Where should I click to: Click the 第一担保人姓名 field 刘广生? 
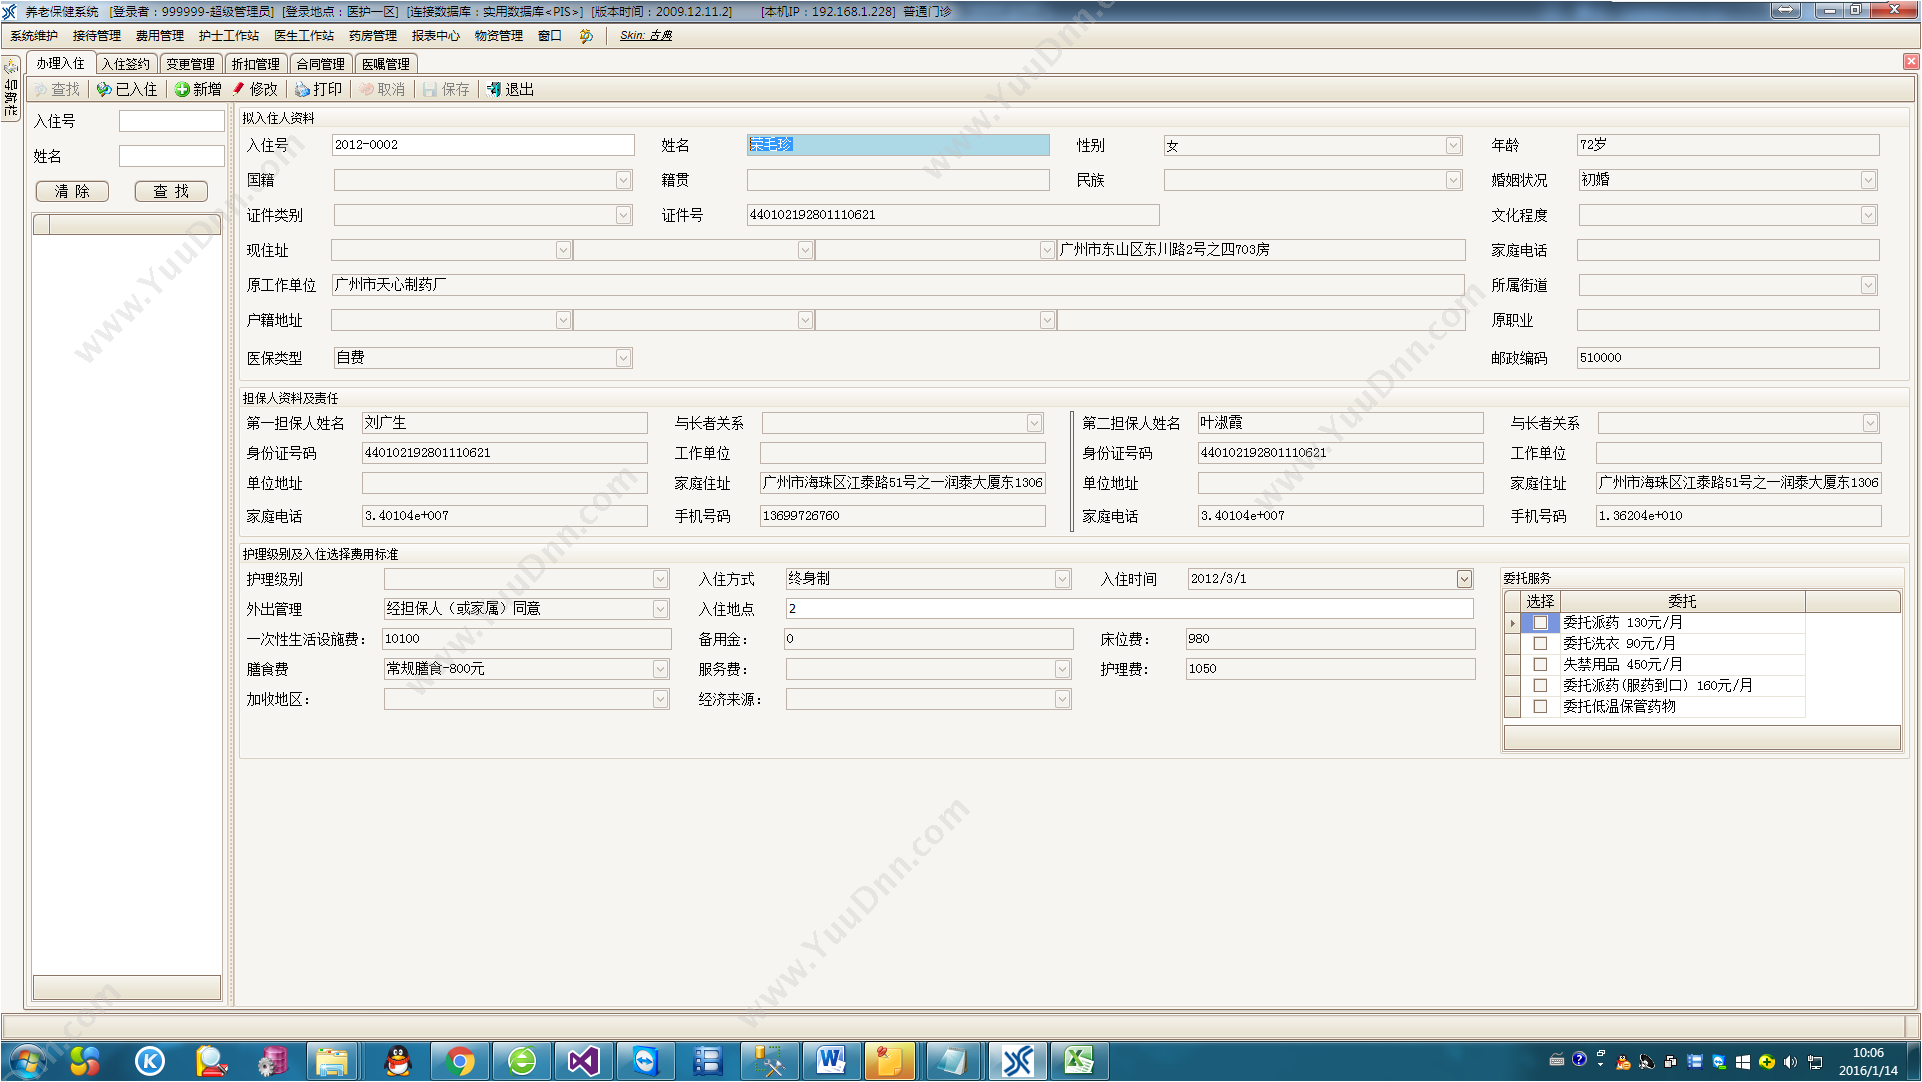[504, 423]
